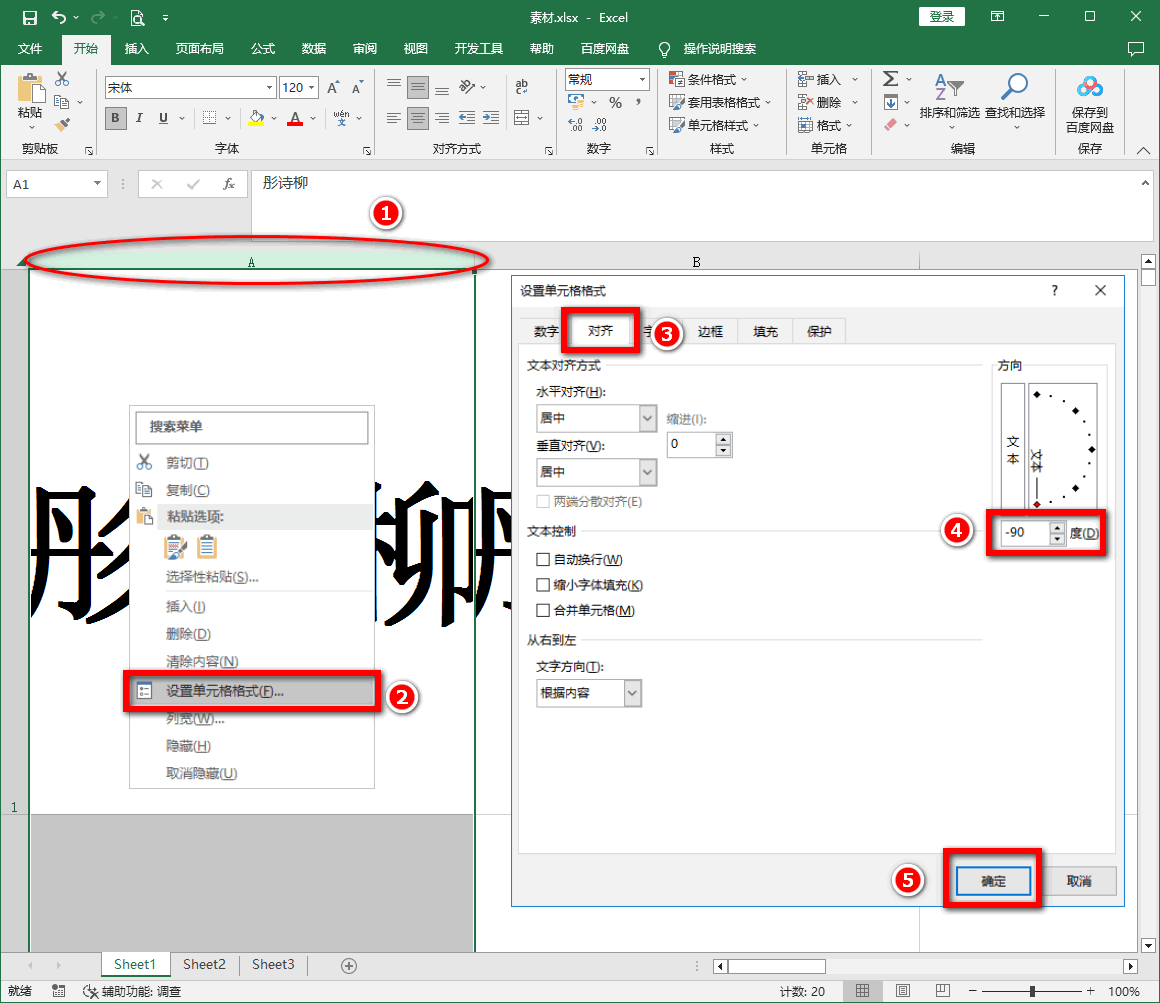
Task: Increase decimal places
Action: pos(576,125)
